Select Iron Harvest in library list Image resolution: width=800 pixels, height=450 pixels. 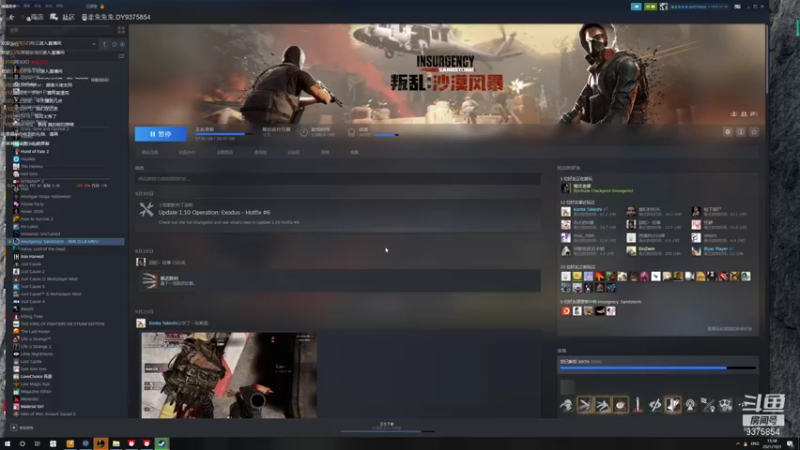[32, 257]
